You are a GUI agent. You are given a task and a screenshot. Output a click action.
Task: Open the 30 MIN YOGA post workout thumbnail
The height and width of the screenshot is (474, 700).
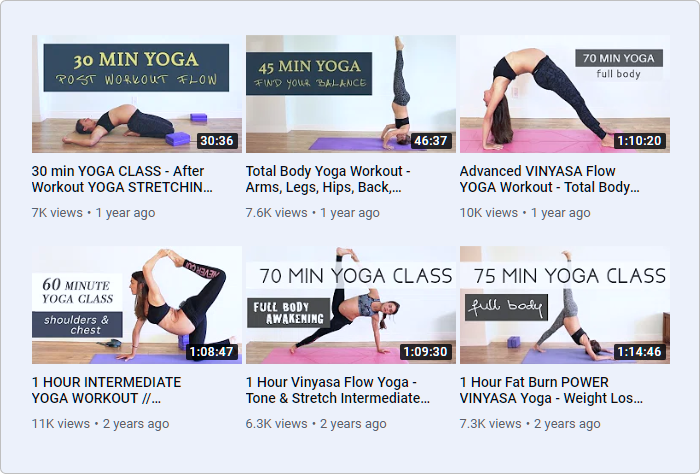tap(137, 94)
